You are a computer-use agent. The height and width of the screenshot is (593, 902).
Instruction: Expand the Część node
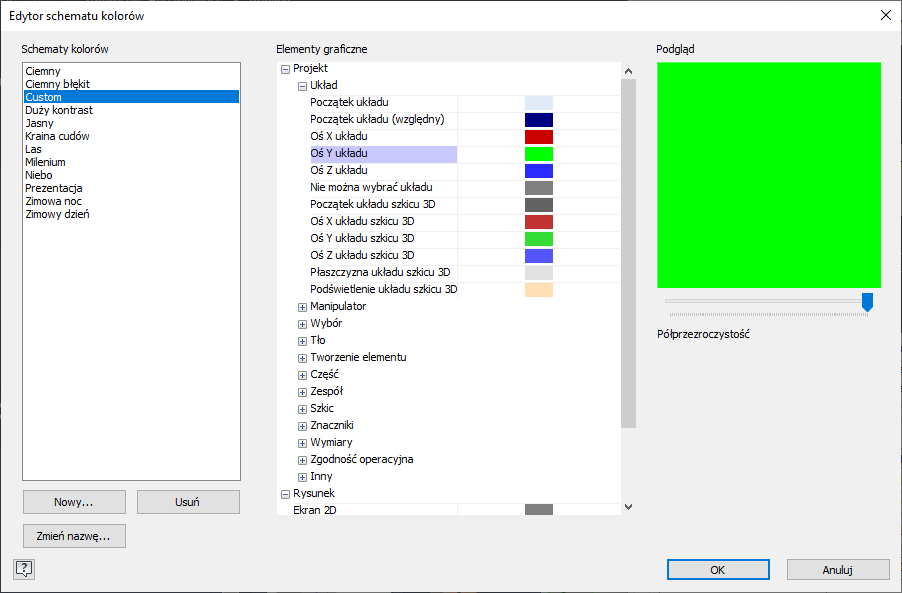coord(302,375)
